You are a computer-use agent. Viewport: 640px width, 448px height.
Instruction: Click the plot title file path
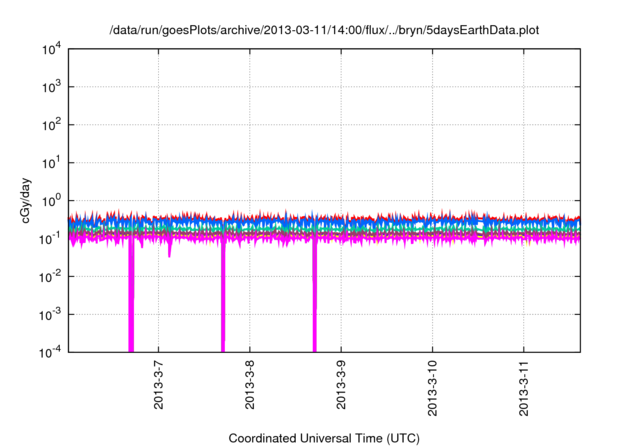click(324, 30)
